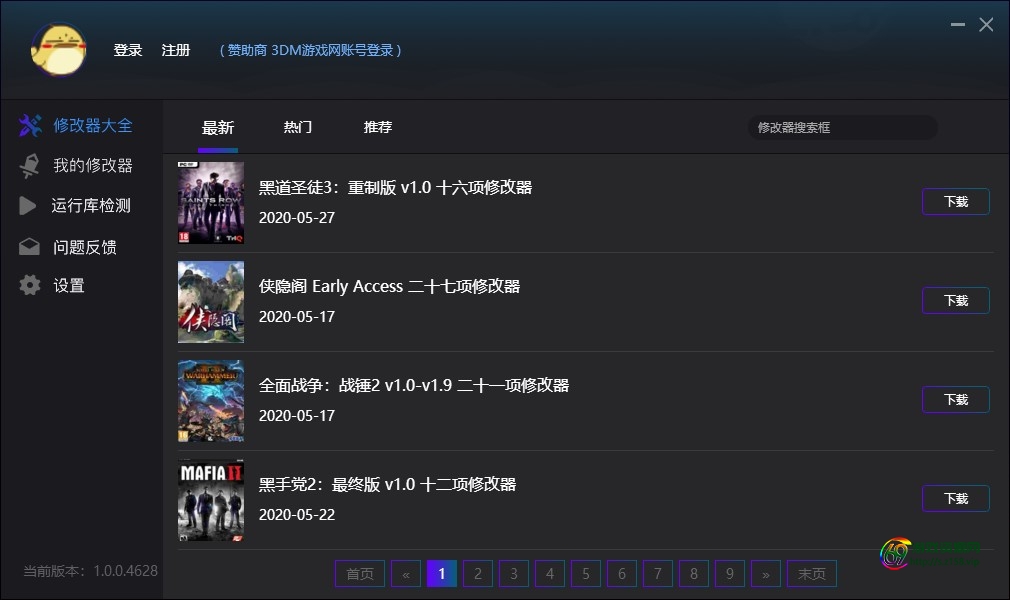
Task: Click the 黑手党2 cover thumbnail
Action: click(210, 499)
